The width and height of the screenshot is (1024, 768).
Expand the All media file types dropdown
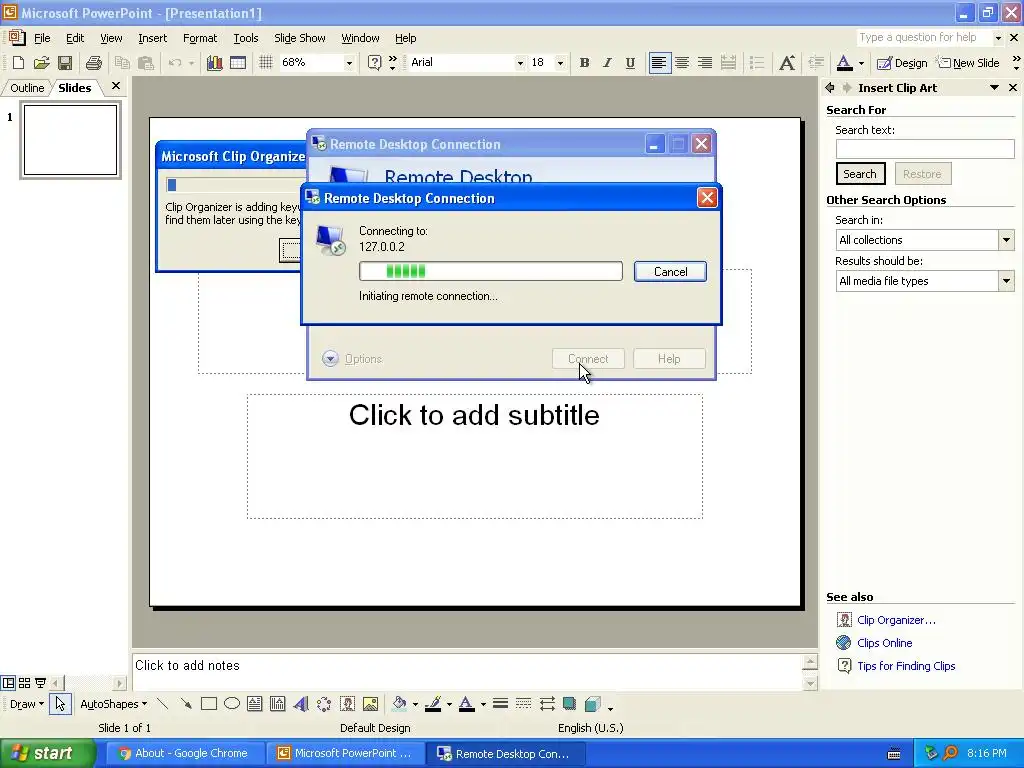[1006, 281]
